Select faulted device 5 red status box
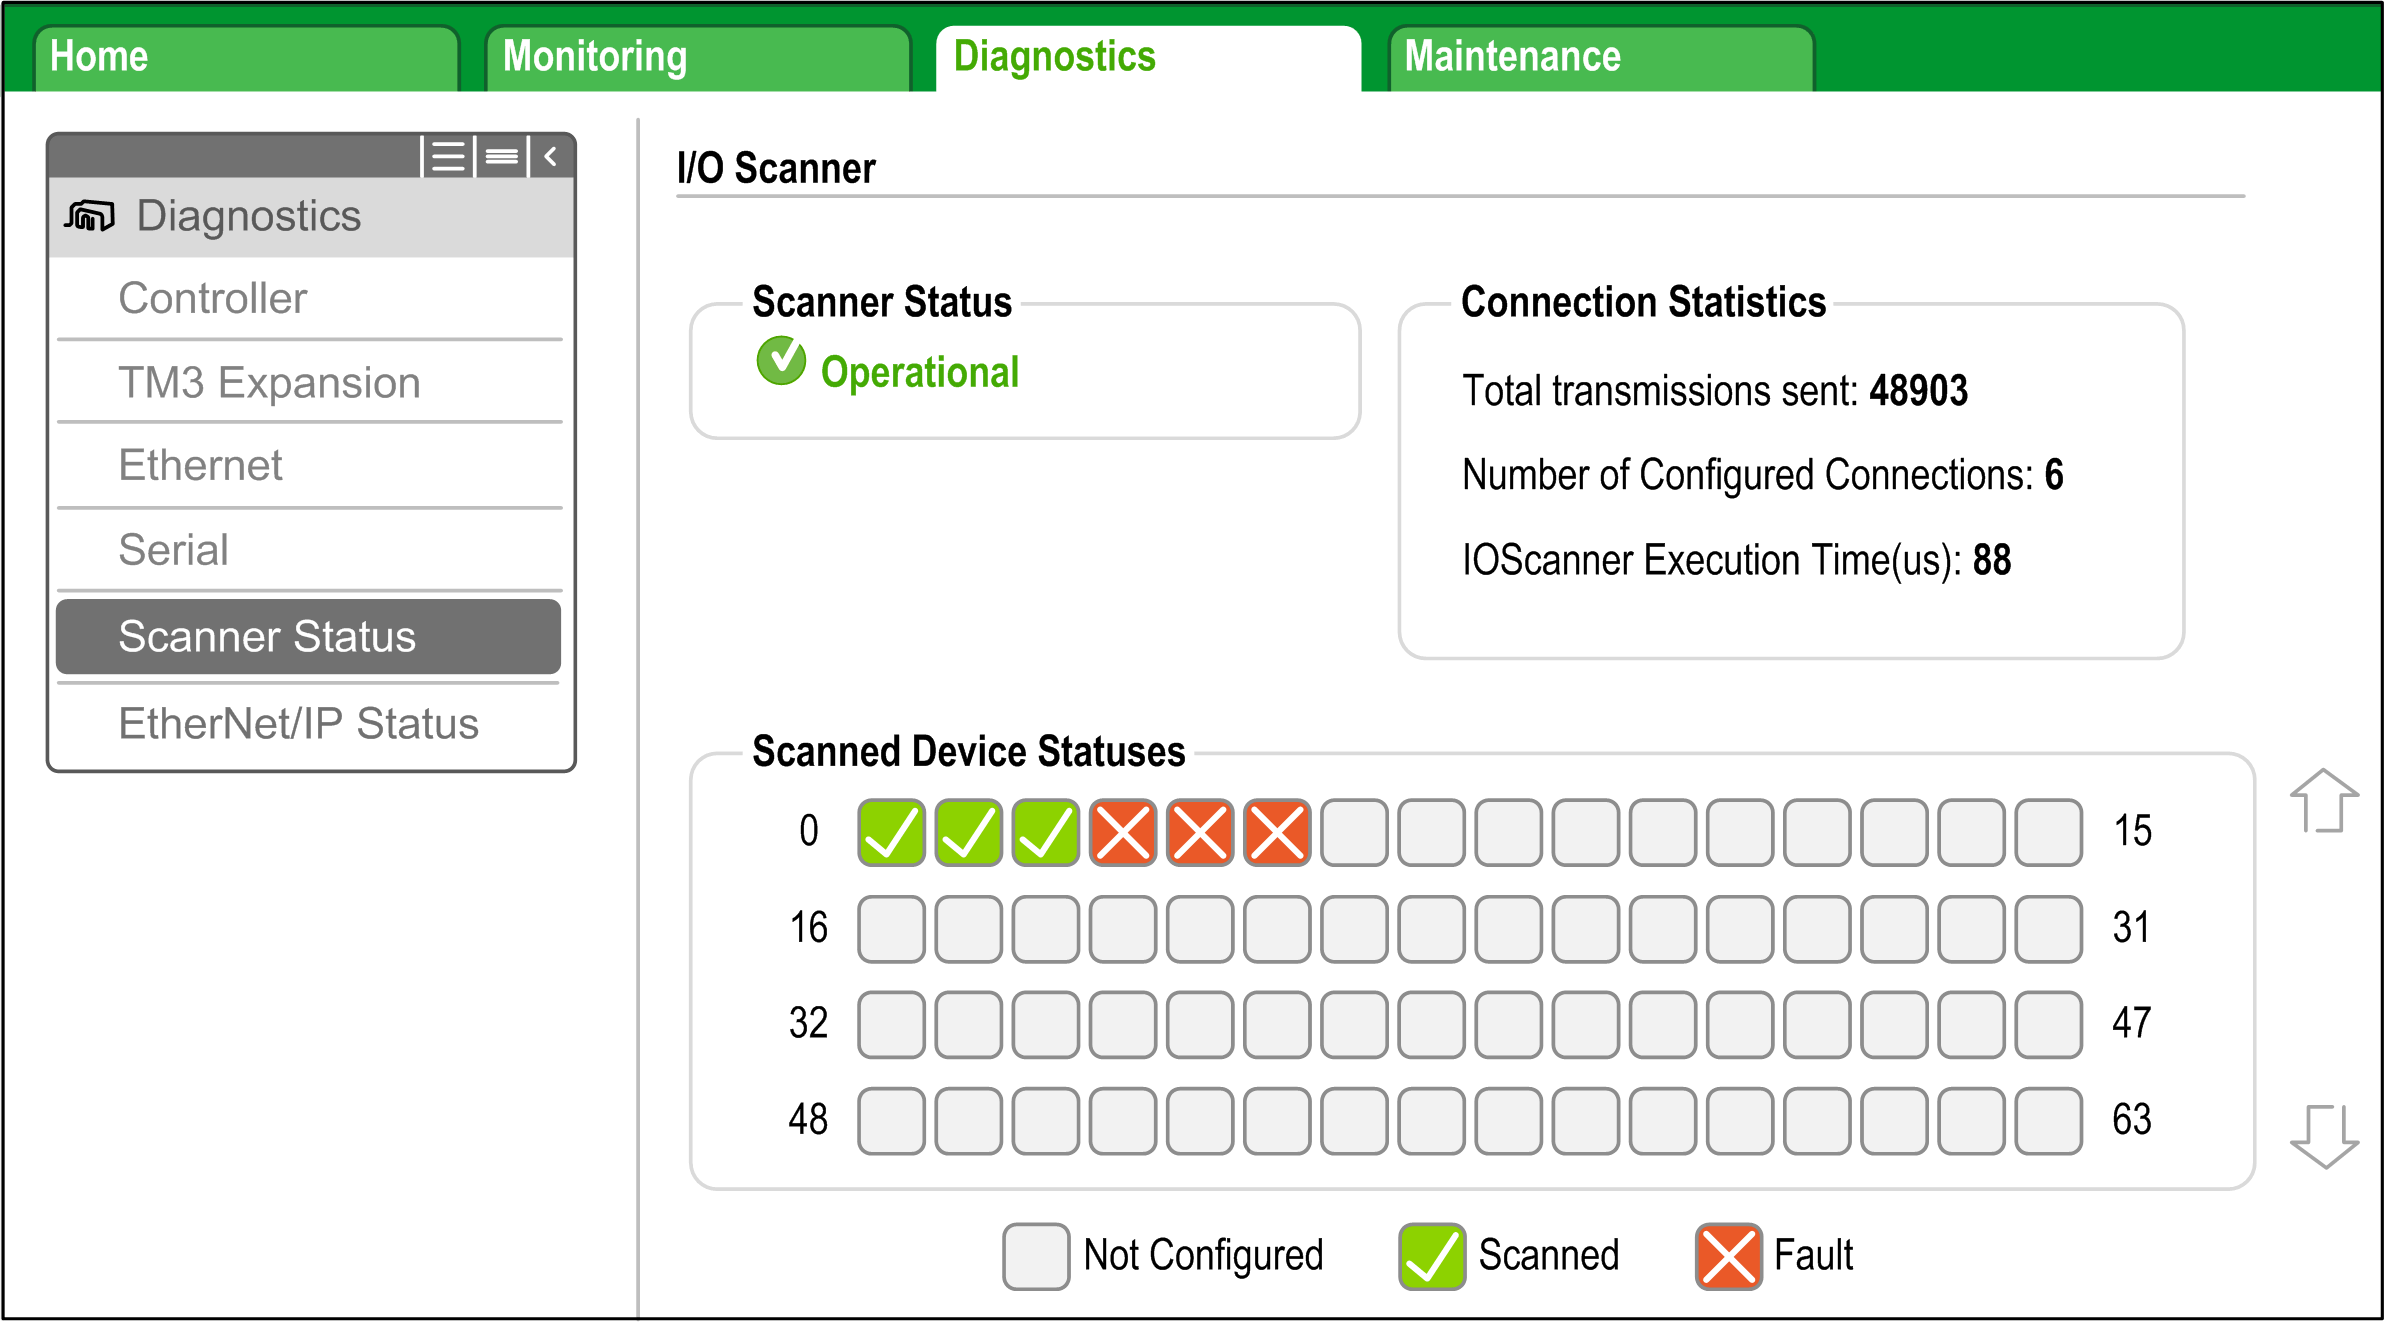 (1277, 832)
